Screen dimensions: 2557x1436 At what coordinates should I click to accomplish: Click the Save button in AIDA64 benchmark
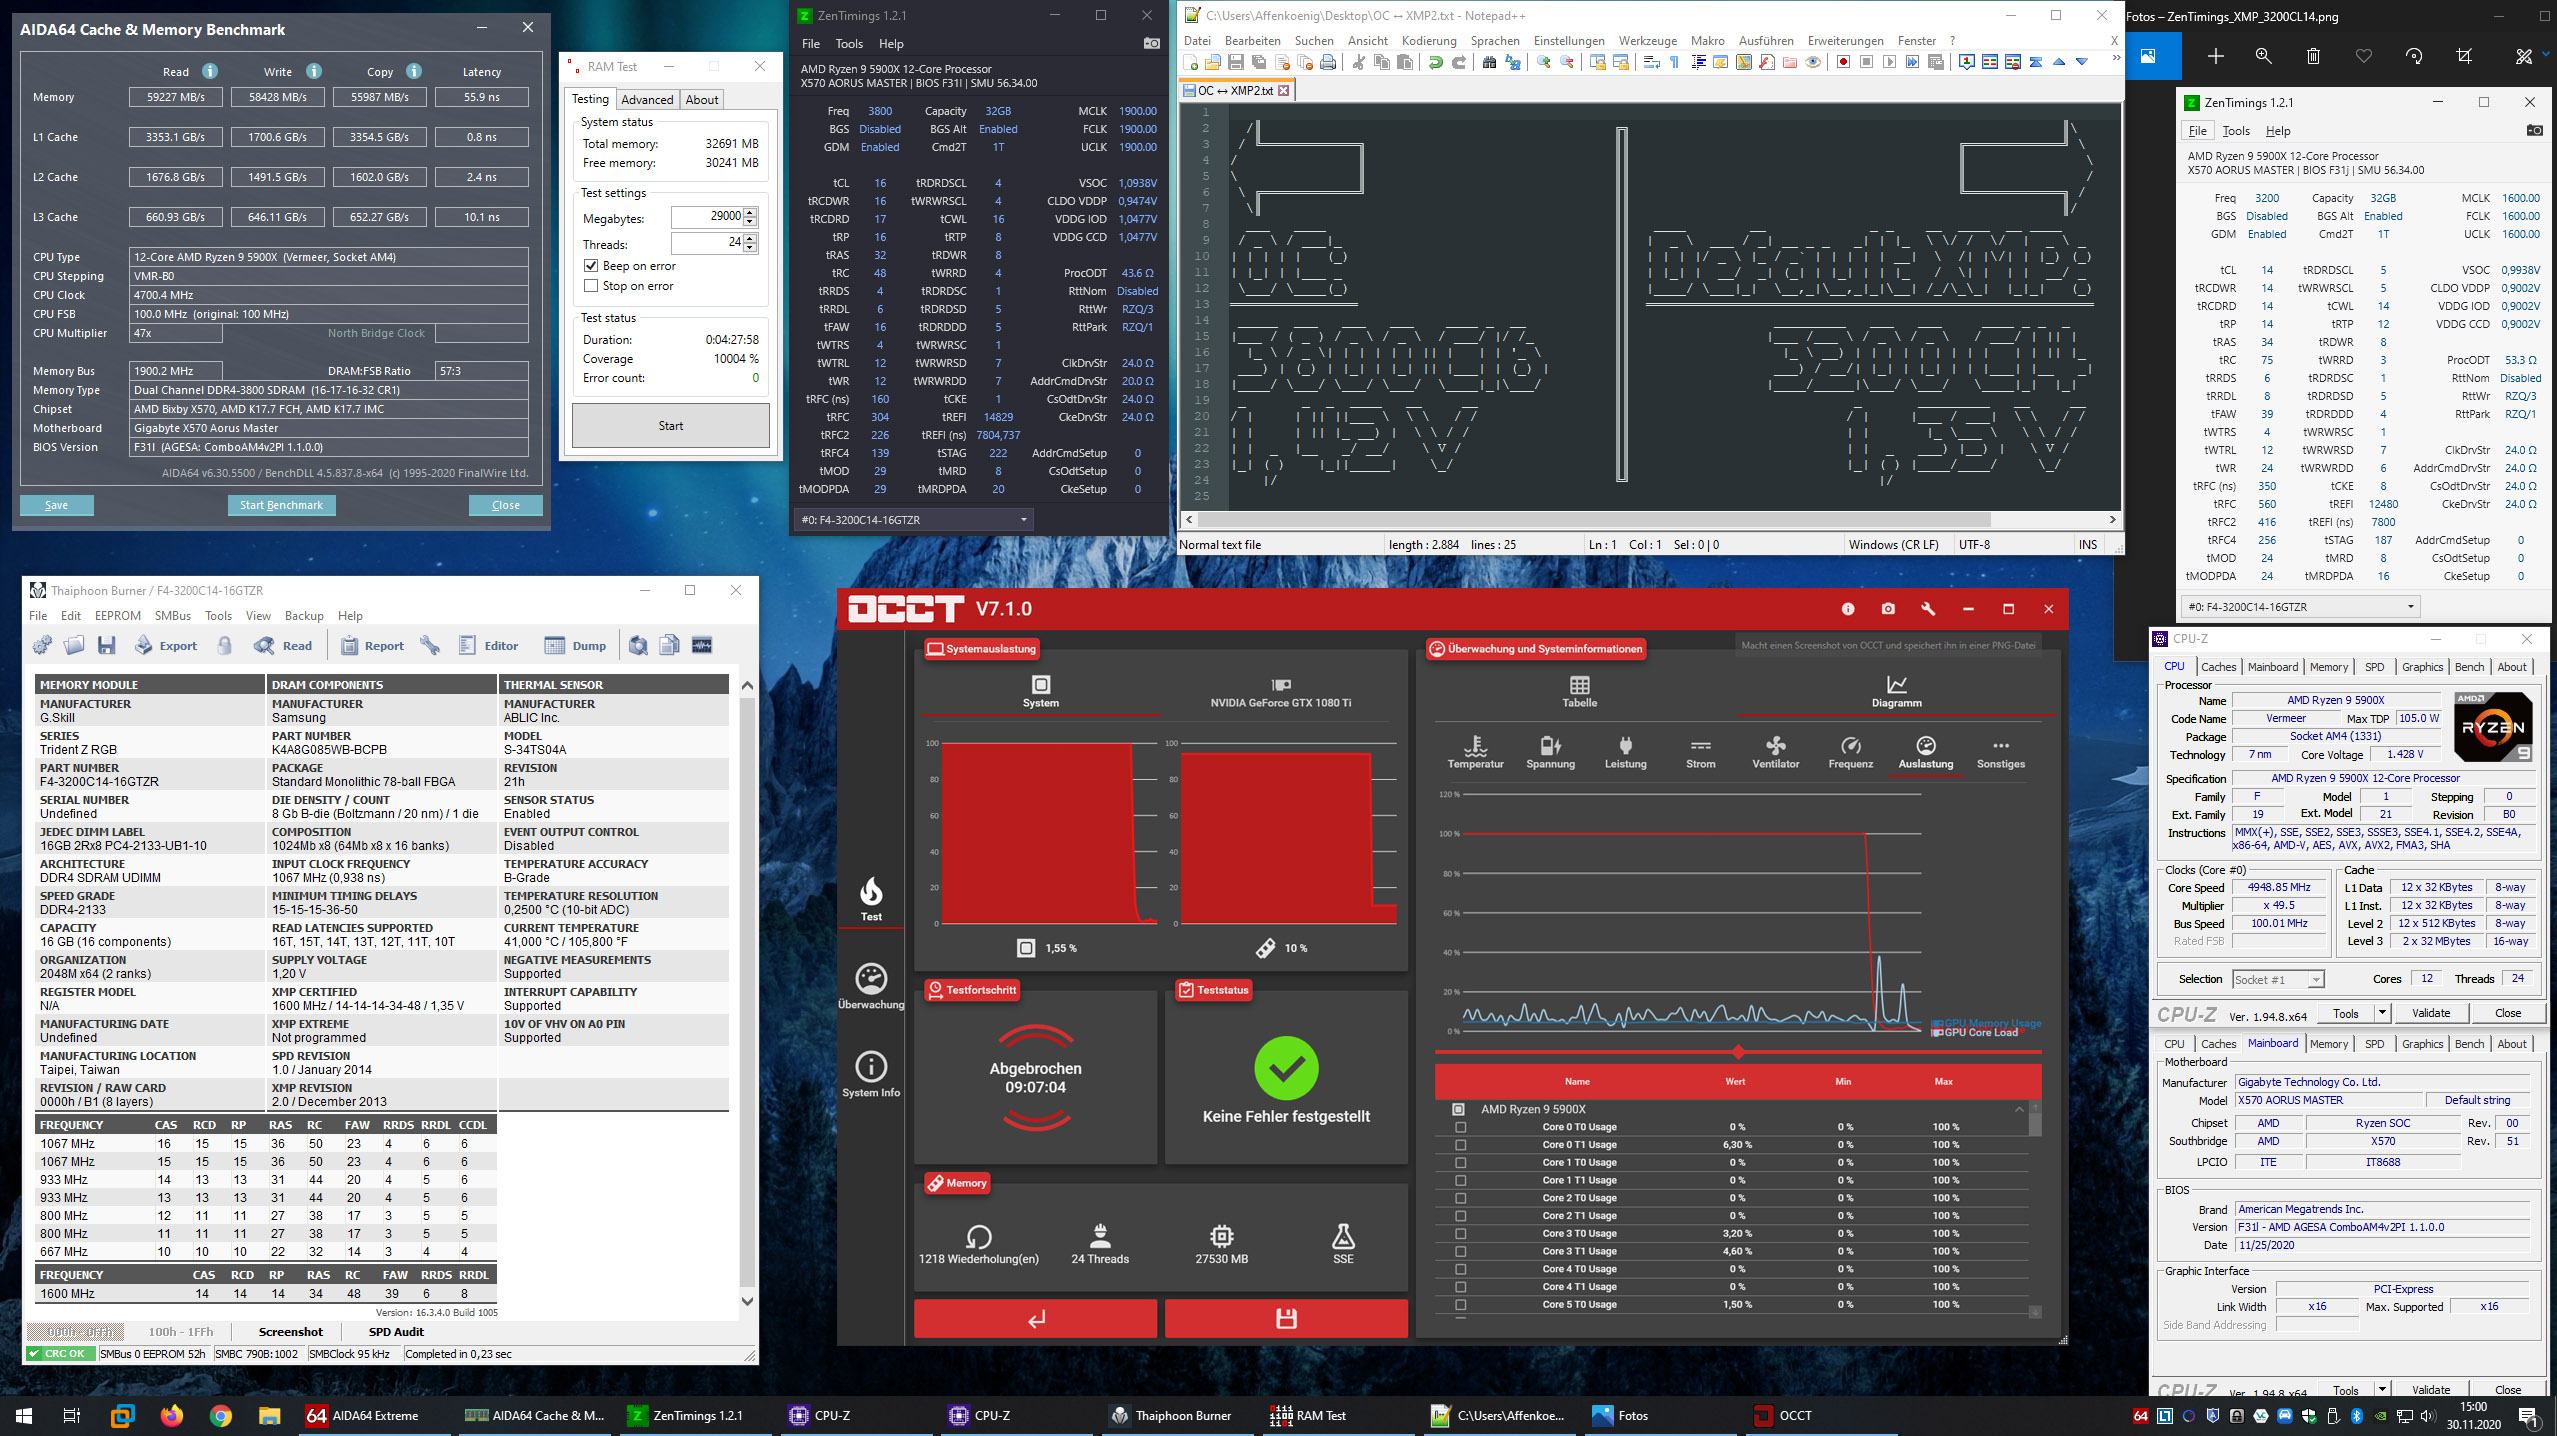[56, 505]
